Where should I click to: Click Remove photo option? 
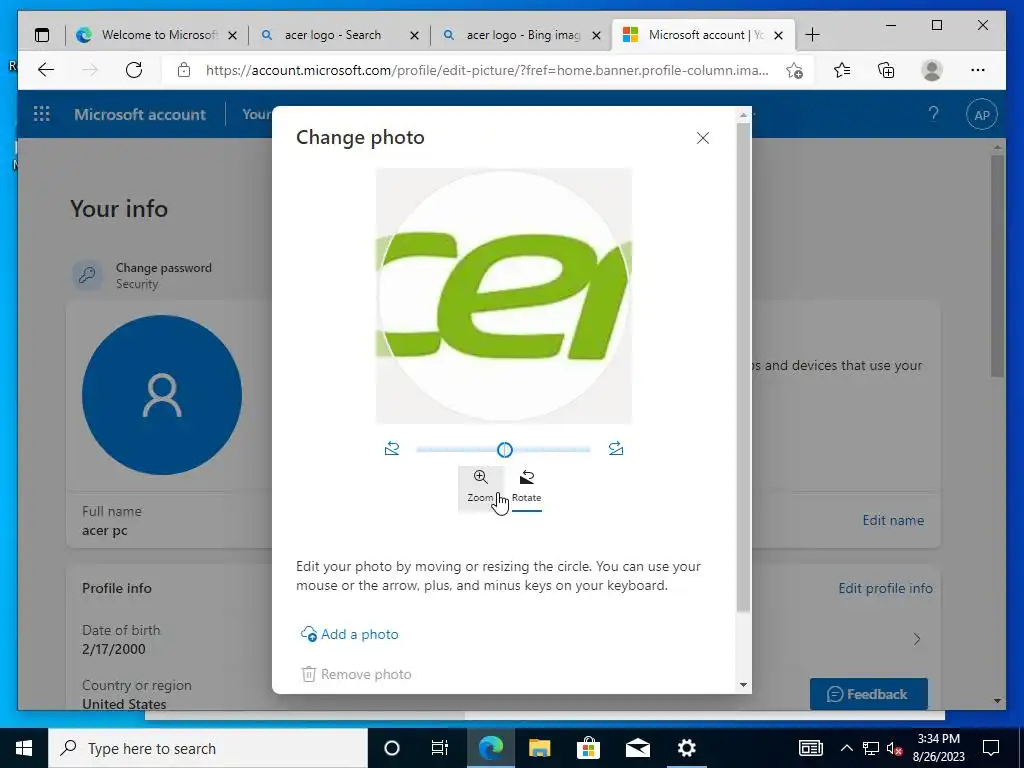pos(356,674)
